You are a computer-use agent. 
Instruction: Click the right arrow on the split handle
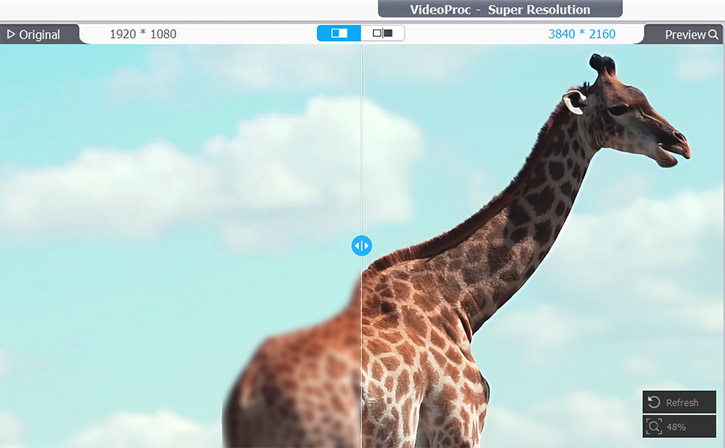367,245
